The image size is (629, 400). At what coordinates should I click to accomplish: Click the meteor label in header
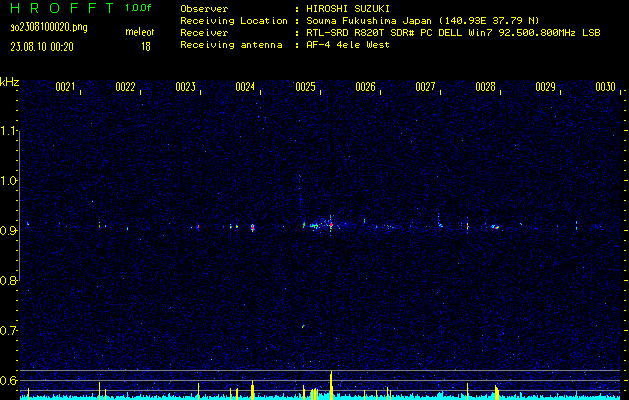coord(139,32)
